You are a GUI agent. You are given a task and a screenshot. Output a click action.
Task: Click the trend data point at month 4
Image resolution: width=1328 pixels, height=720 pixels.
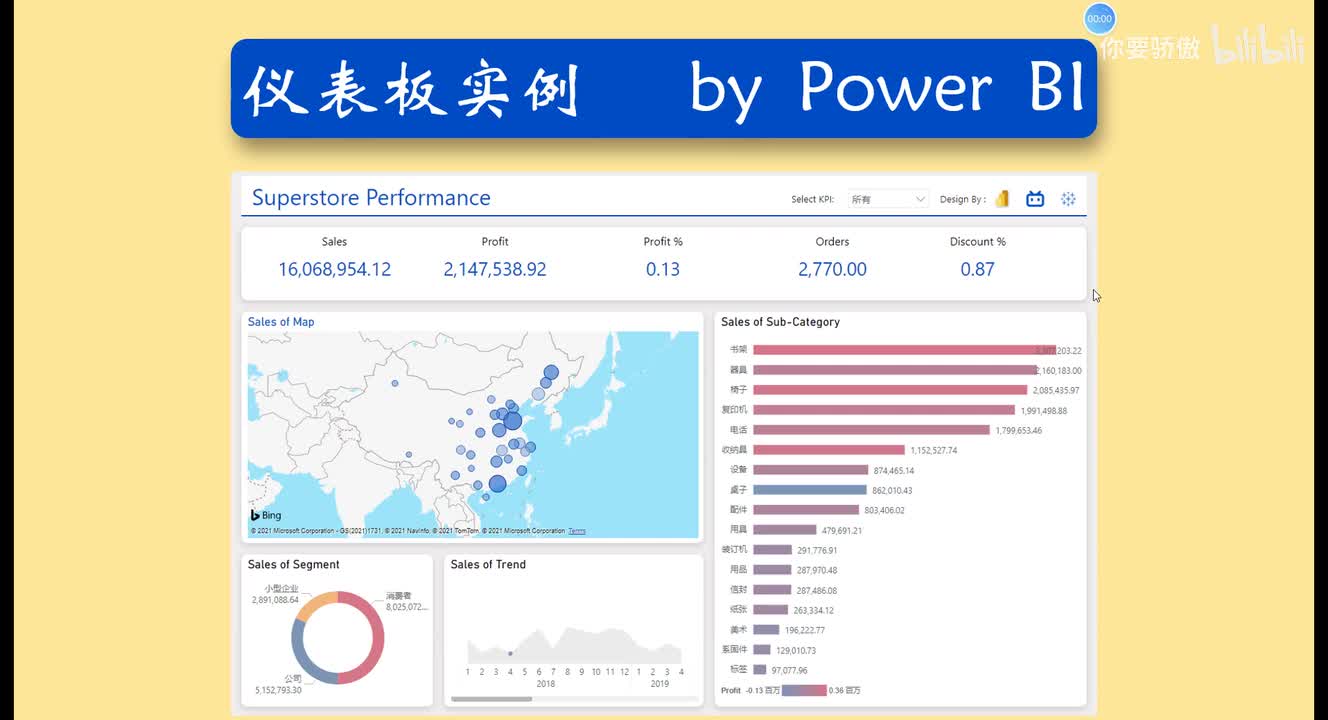[x=510, y=654]
